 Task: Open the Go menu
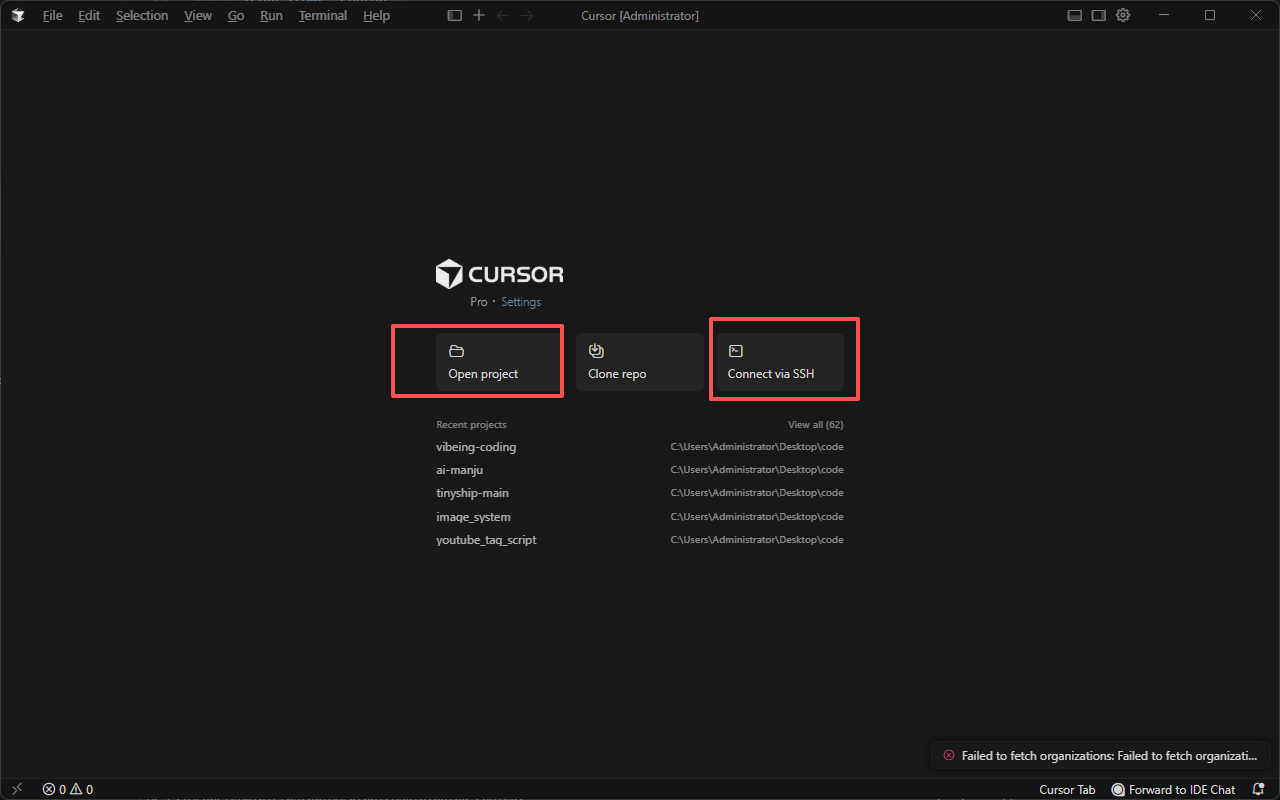point(236,15)
